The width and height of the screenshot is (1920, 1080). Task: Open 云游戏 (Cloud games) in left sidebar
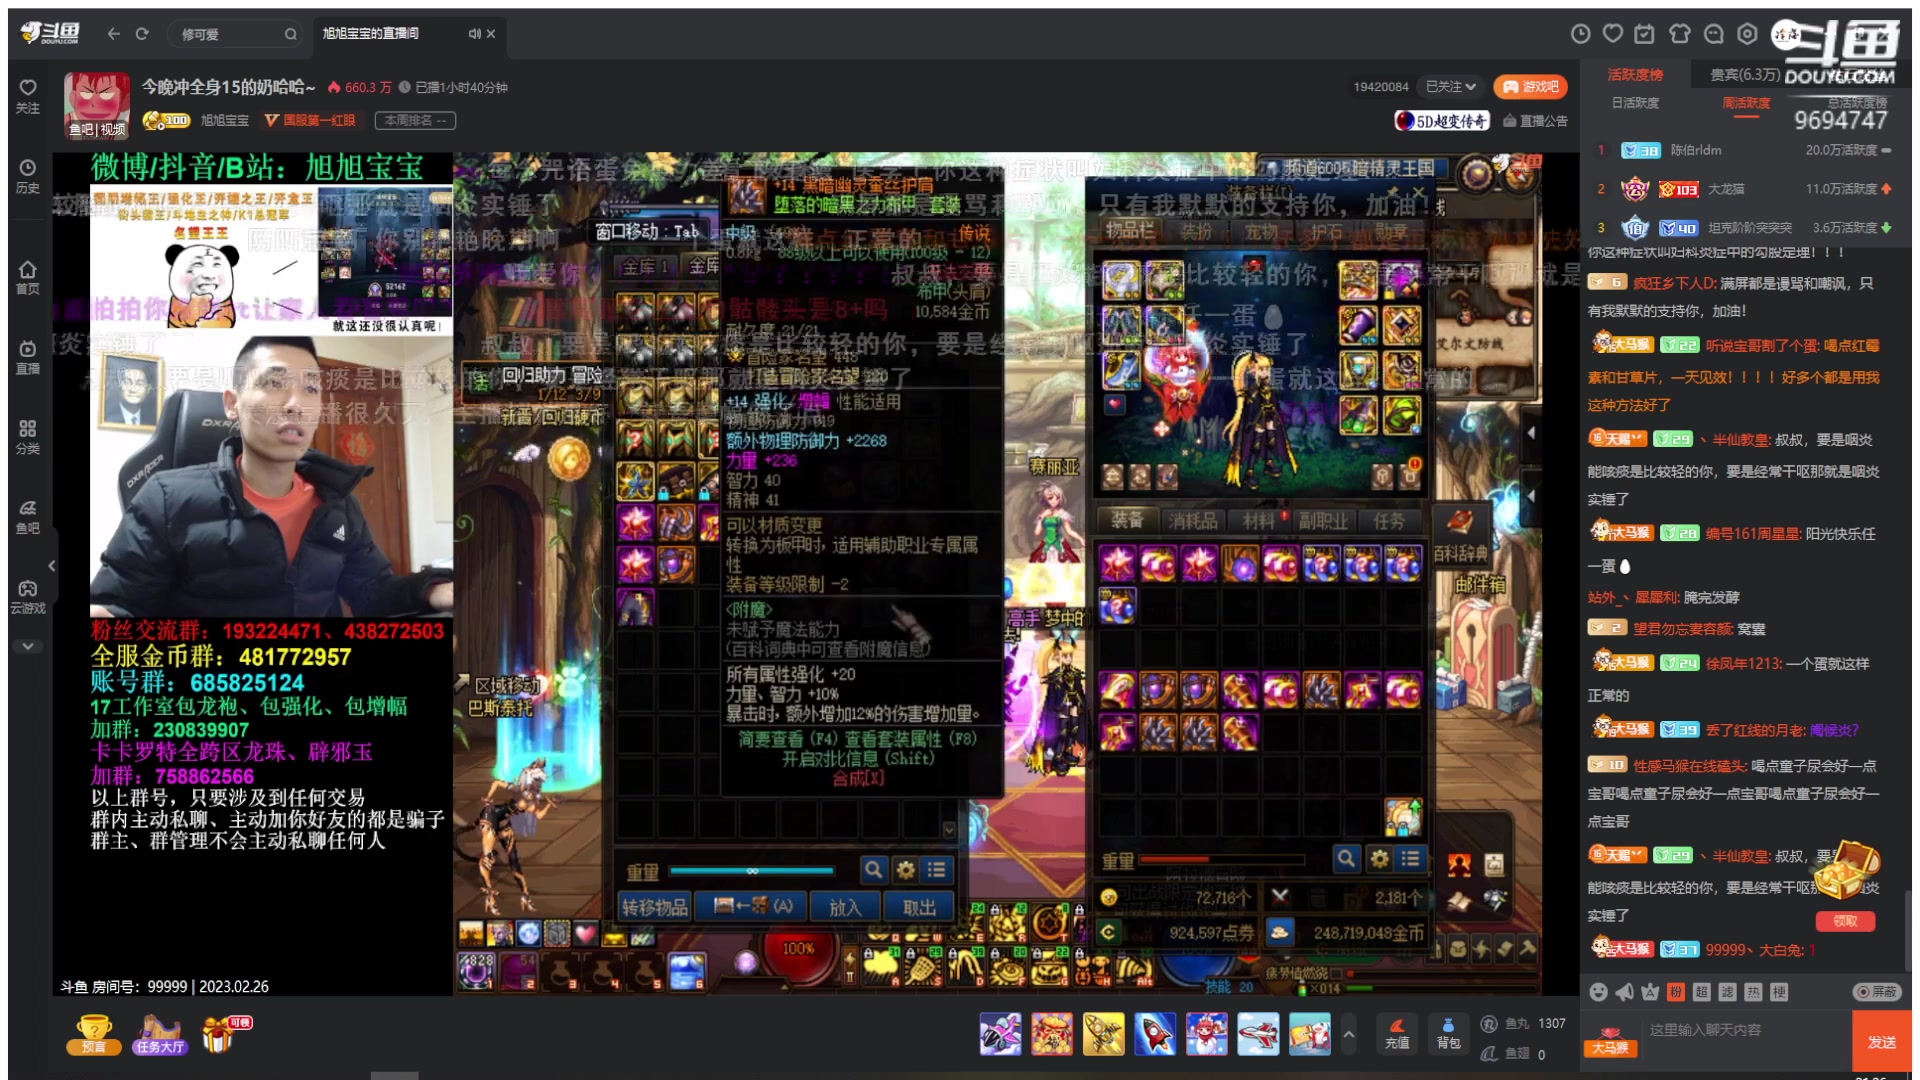[28, 597]
